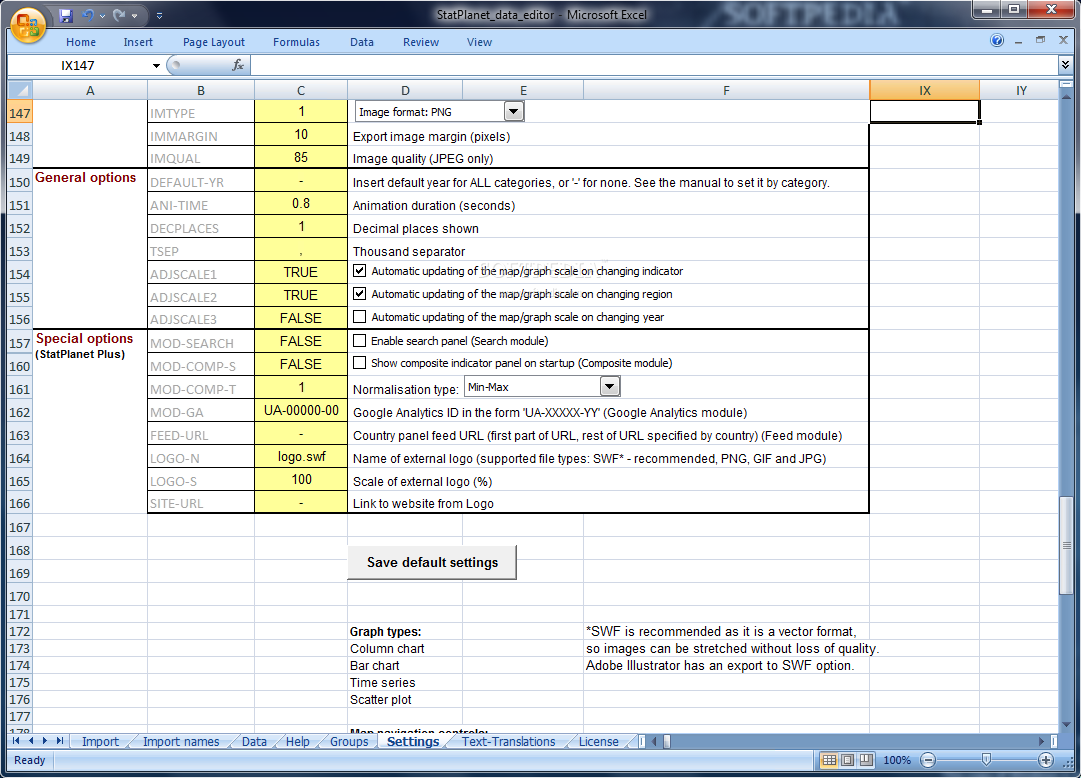The image size is (1081, 778).
Task: Open the Data ribbon tab
Action: click(361, 42)
